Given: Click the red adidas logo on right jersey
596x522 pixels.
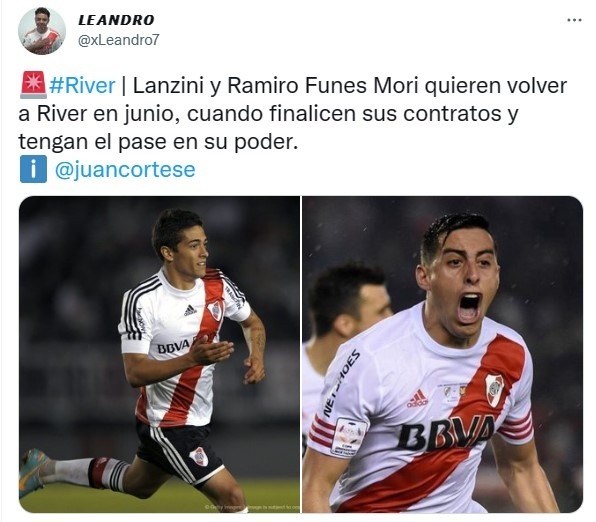Looking at the screenshot, I should [417, 398].
